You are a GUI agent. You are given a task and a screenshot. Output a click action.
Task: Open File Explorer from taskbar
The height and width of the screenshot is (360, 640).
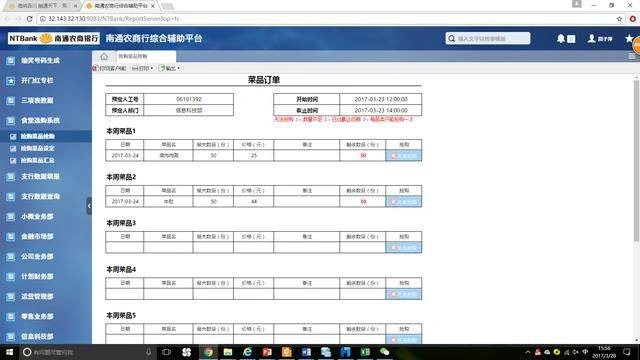[228, 352]
